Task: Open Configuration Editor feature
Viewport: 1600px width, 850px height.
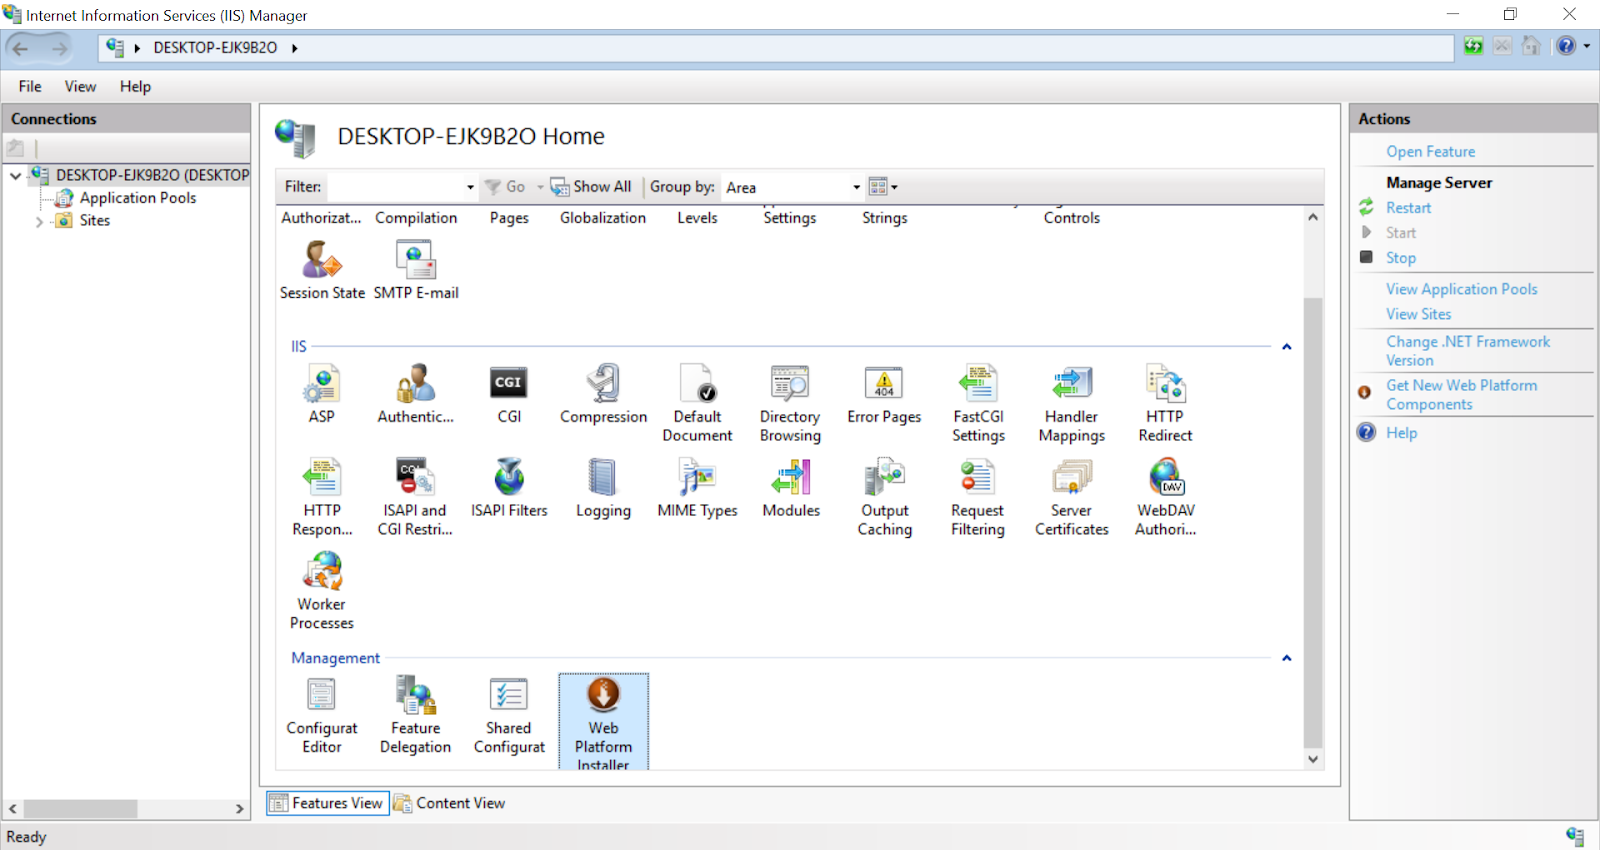Action: click(x=322, y=715)
